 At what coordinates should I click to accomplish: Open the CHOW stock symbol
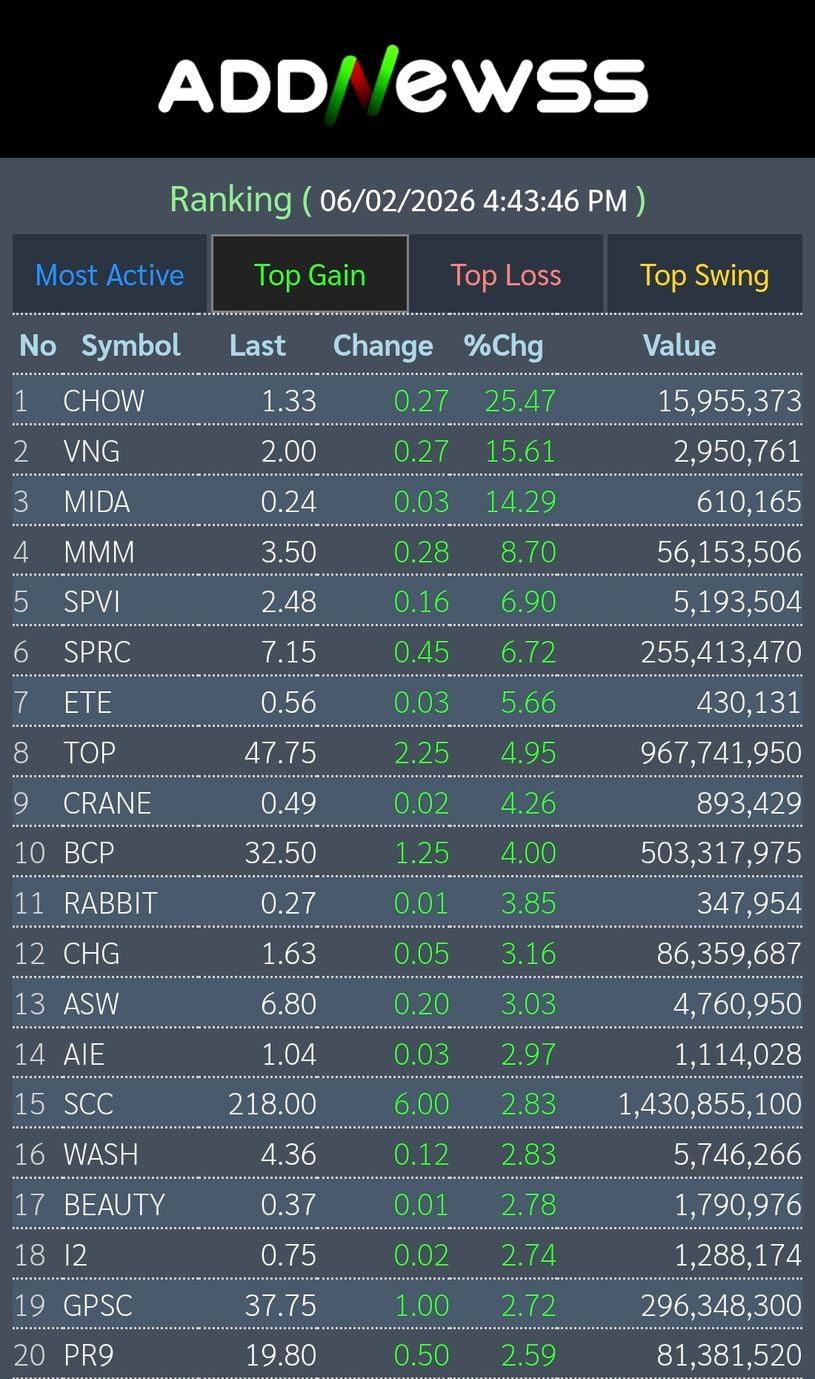(x=104, y=401)
